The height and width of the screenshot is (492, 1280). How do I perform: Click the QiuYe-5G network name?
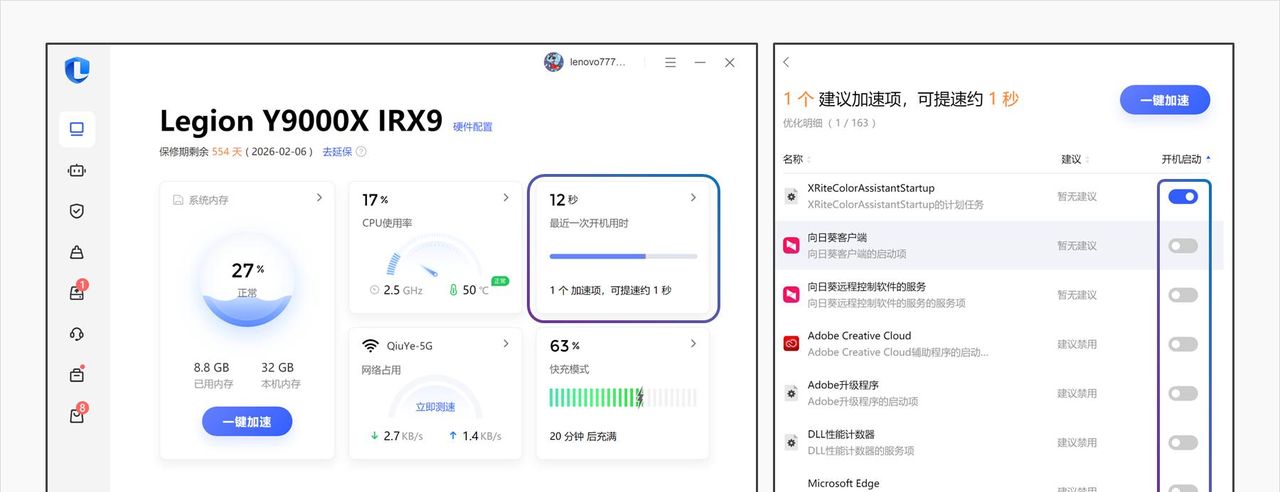410,346
